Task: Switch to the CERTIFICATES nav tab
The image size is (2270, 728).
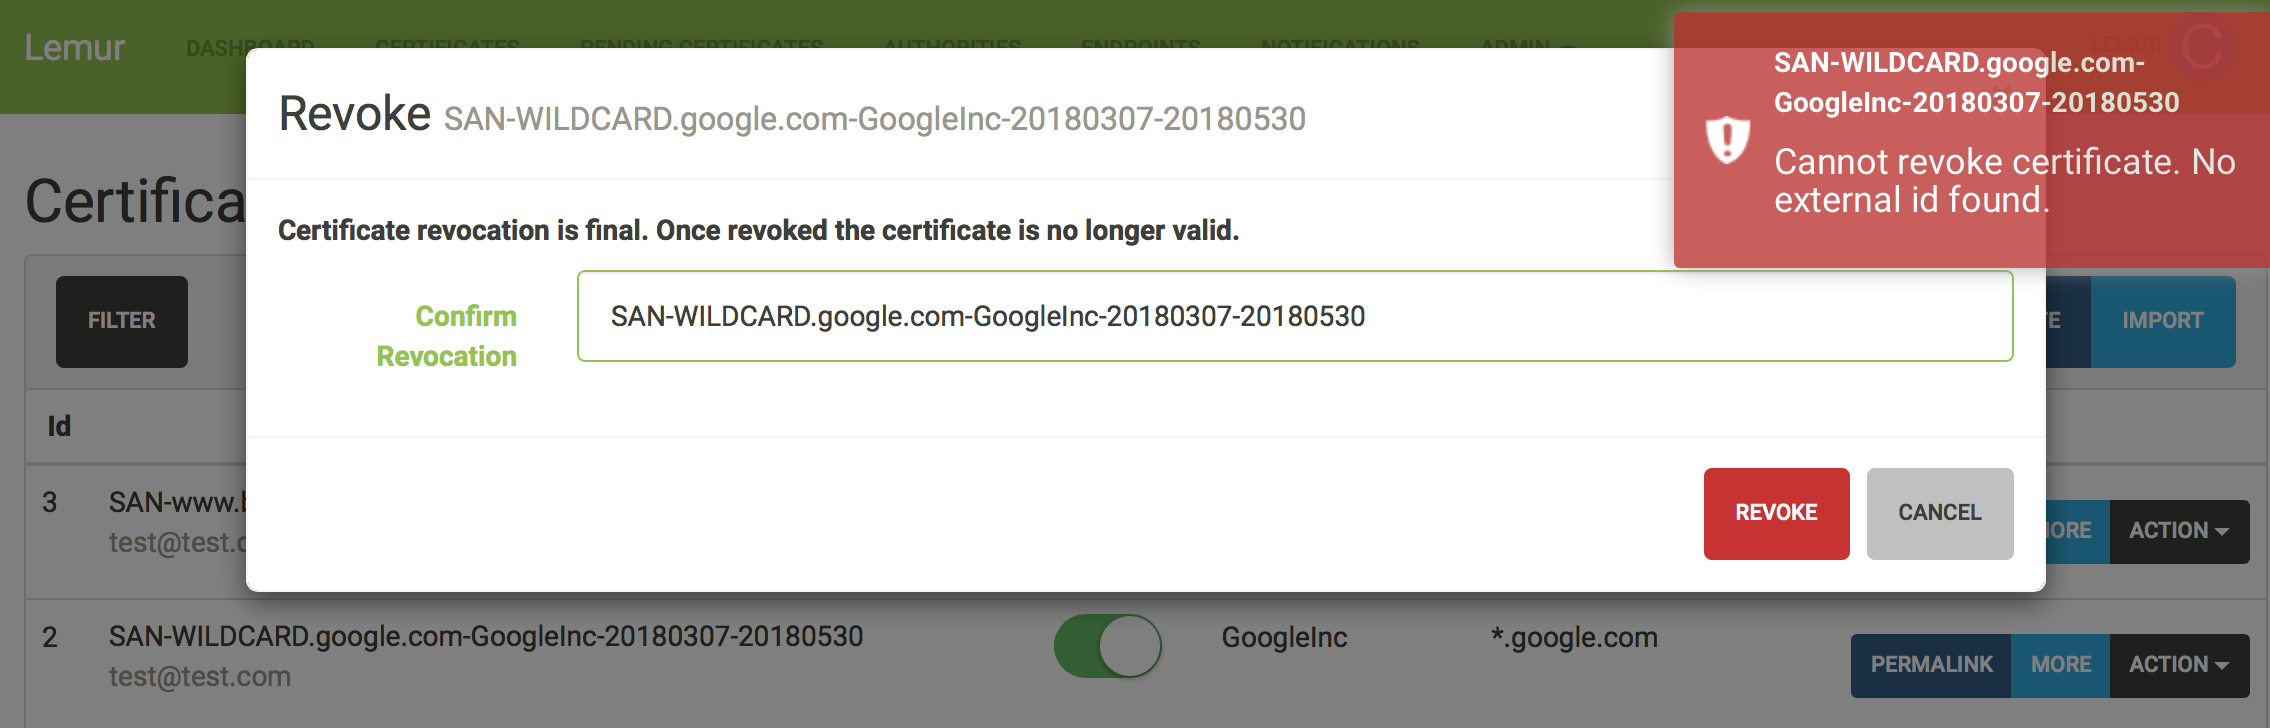Action: [447, 47]
